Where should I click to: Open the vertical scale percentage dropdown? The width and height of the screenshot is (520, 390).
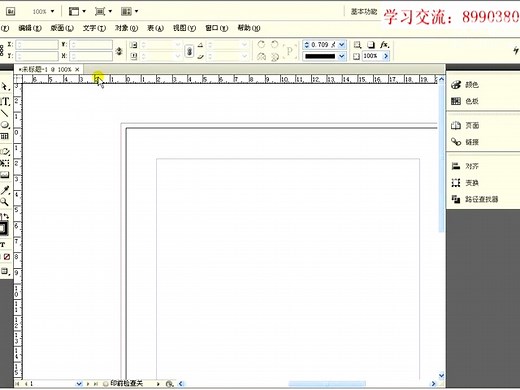178,56
